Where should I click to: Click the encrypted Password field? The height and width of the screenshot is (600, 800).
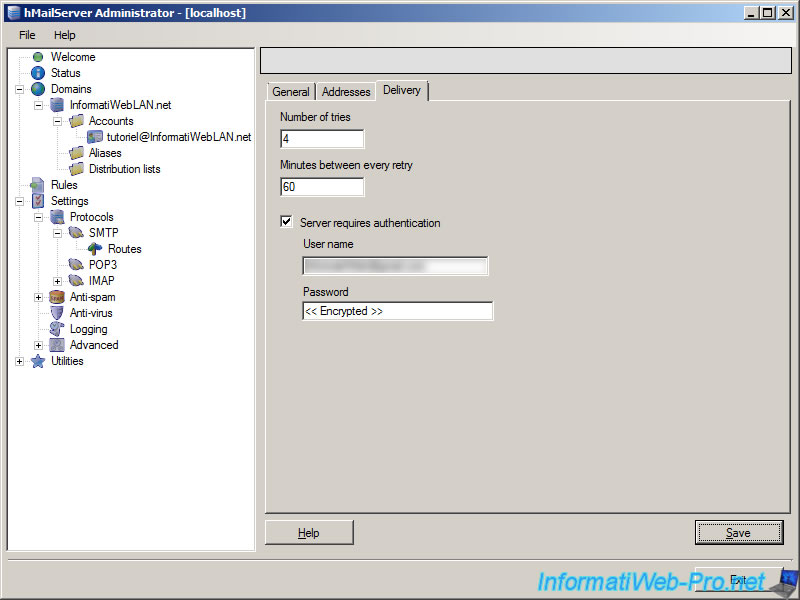pyautogui.click(x=396, y=311)
